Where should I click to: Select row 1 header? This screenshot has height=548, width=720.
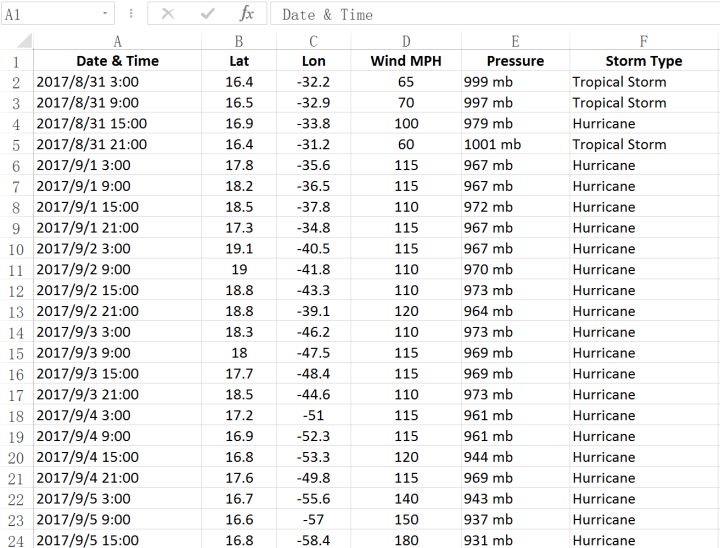pyautogui.click(x=17, y=61)
